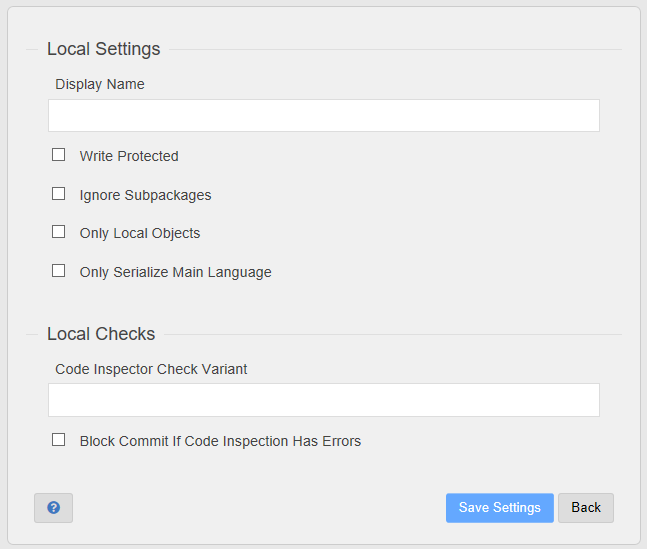The height and width of the screenshot is (549, 647).
Task: Click the Display Name field label
Action: 100,84
